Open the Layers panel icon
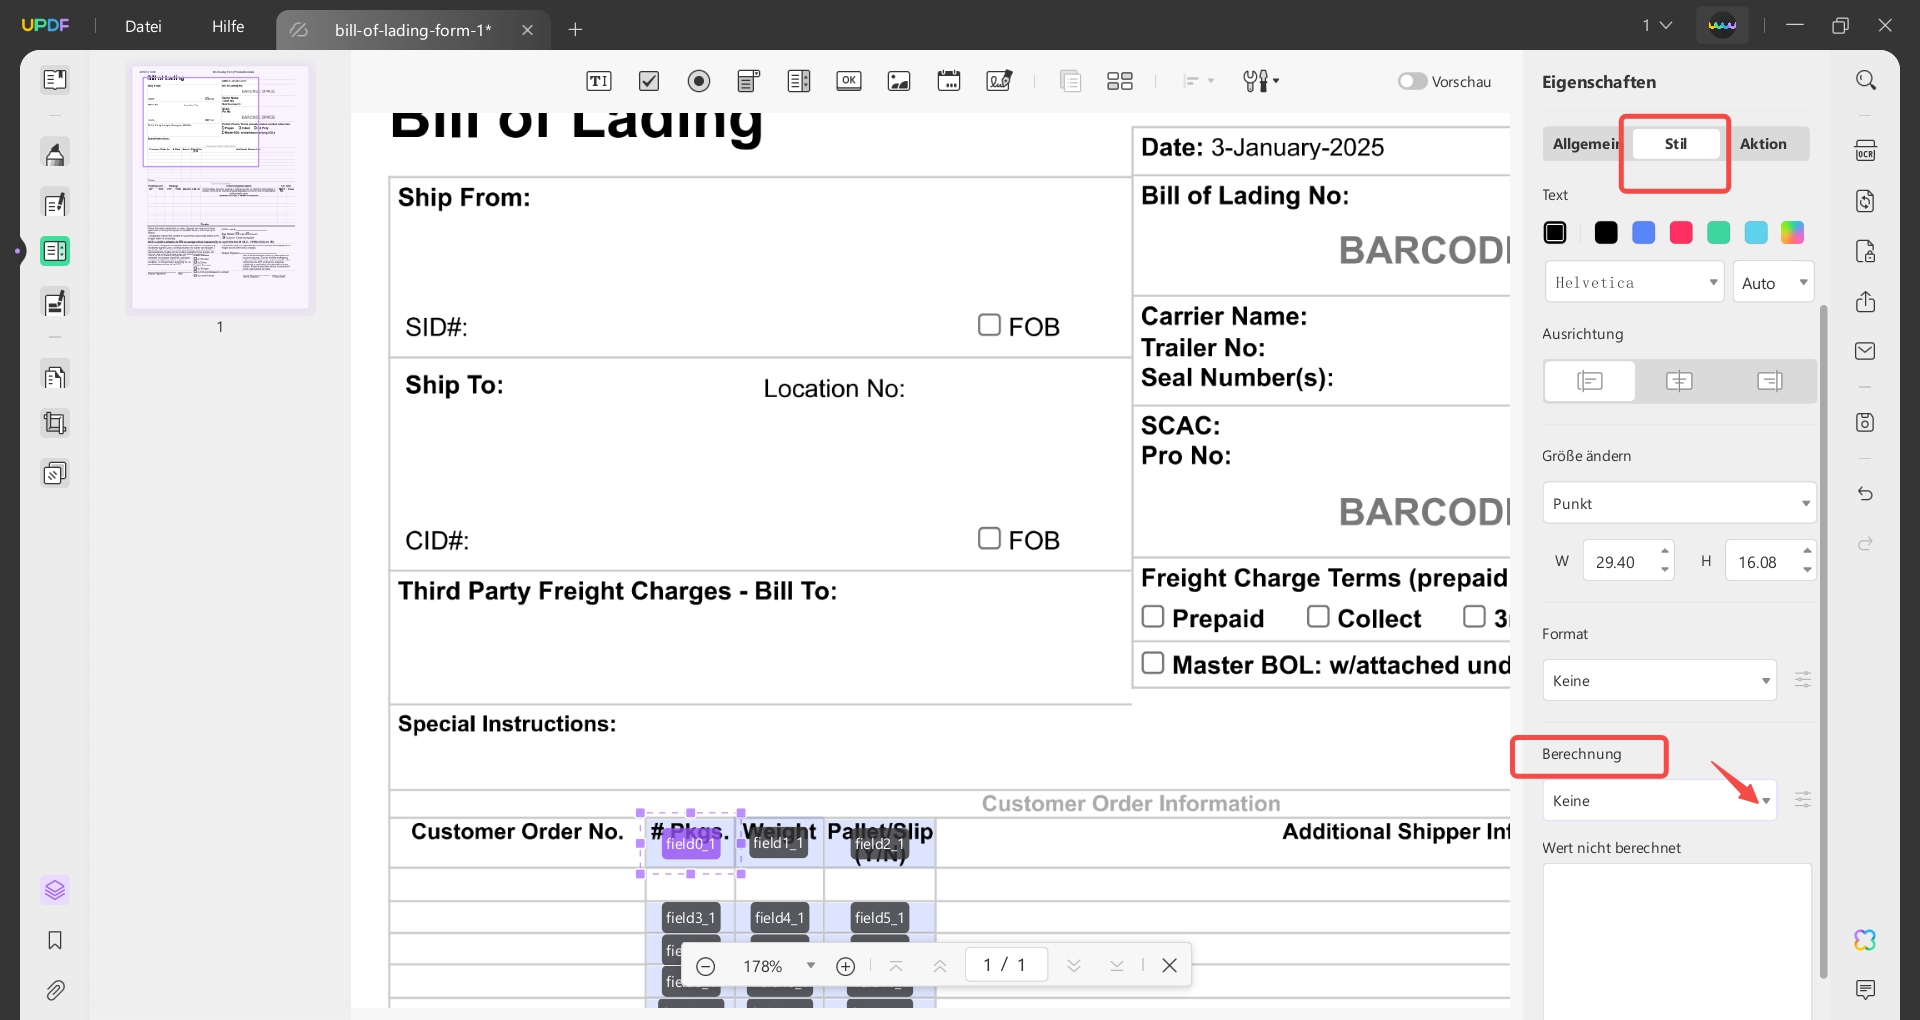This screenshot has height=1020, width=1920. coord(55,890)
